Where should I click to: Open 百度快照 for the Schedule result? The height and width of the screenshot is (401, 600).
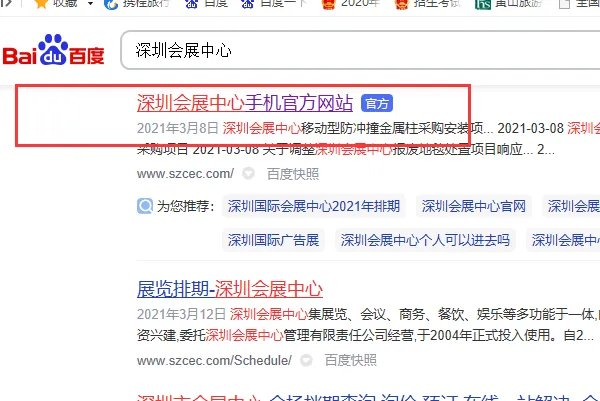[351, 360]
